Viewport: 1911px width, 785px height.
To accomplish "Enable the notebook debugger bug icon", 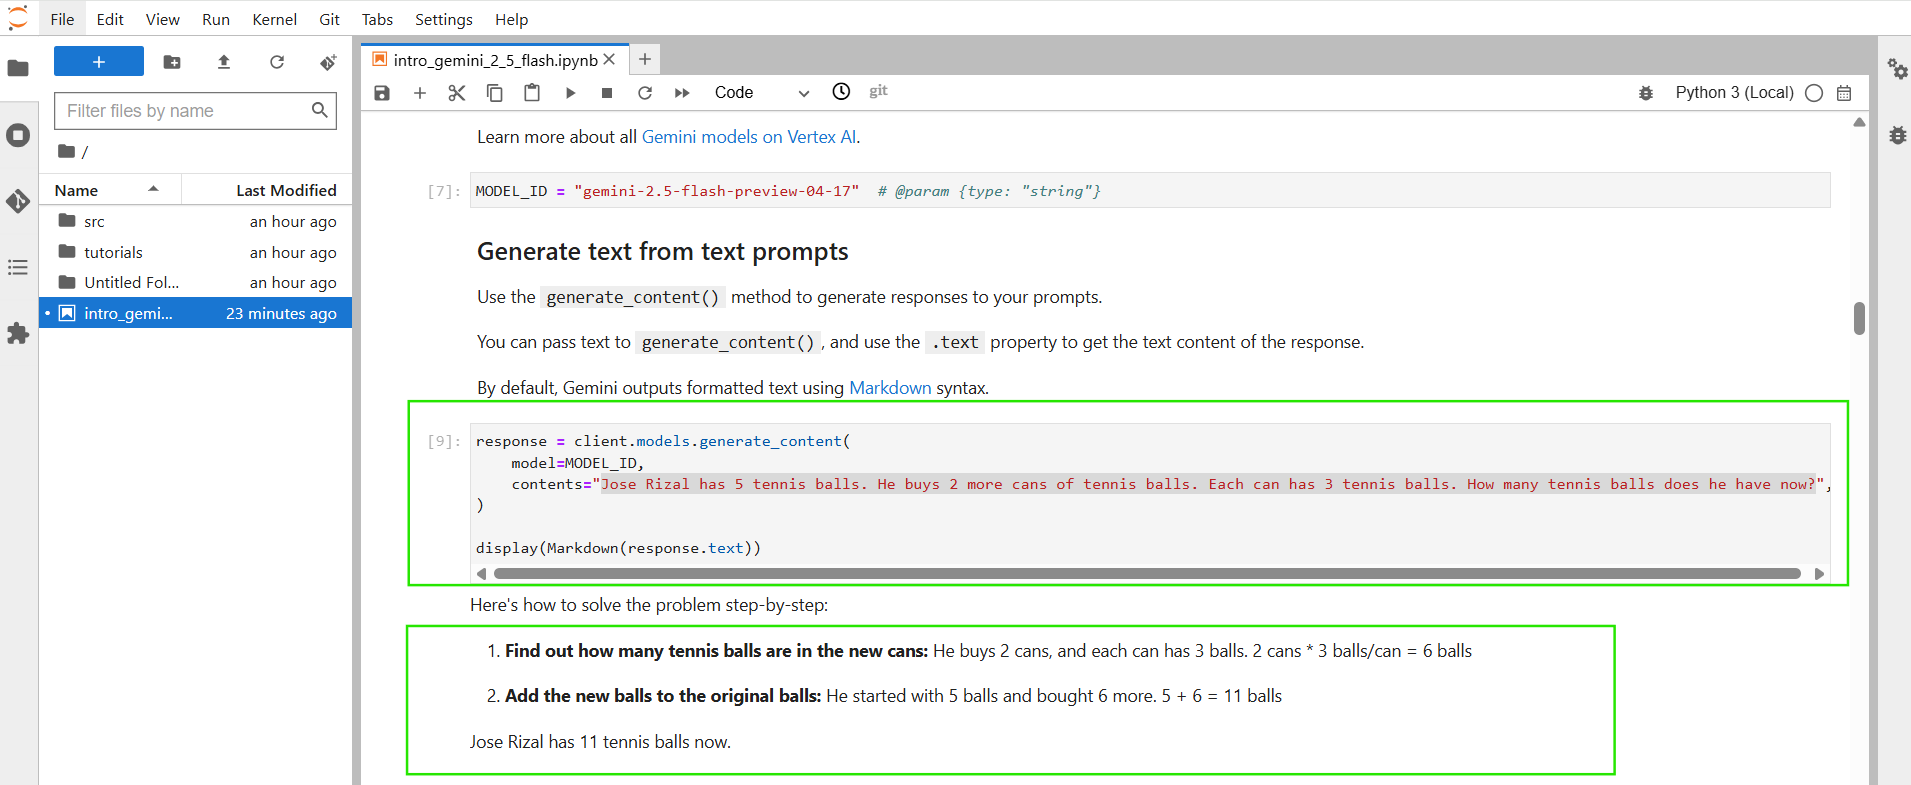I will [x=1646, y=93].
